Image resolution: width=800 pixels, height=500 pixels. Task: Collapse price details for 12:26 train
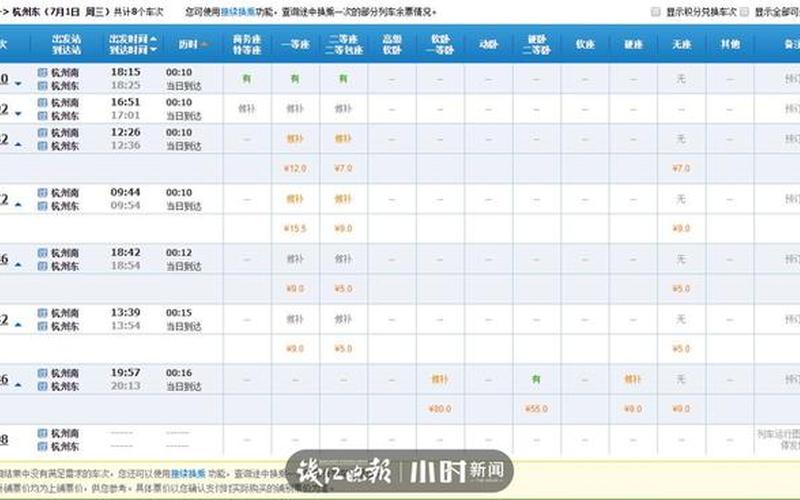18,144
